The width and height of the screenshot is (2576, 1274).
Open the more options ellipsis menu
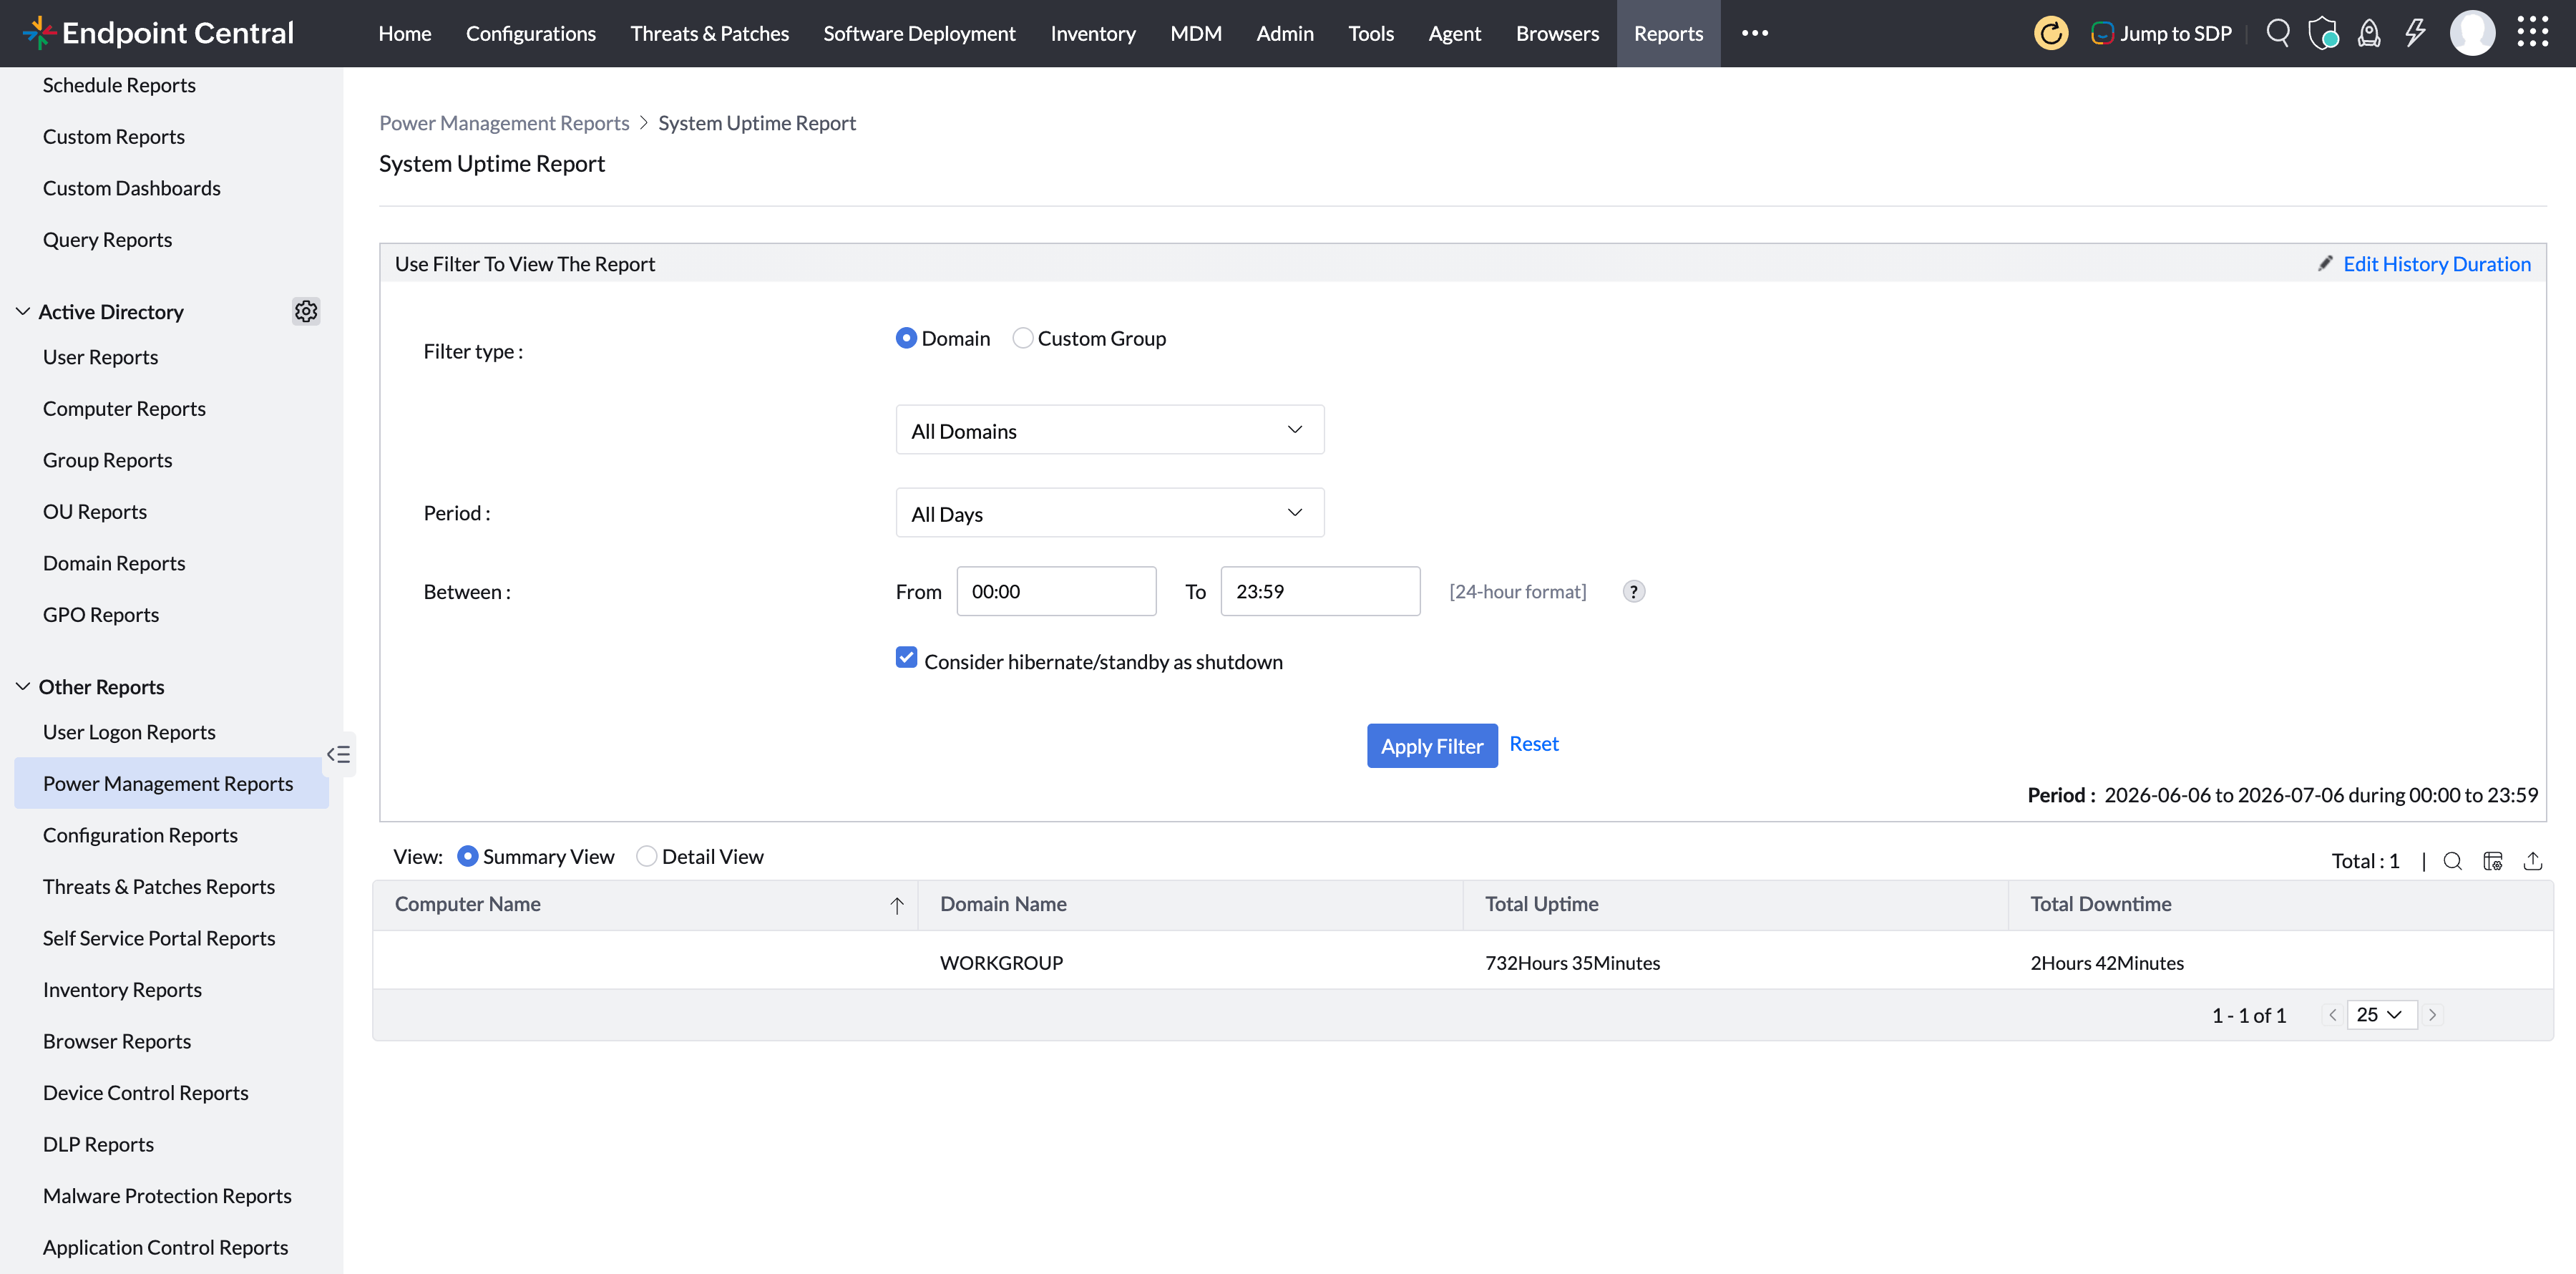click(x=1754, y=33)
